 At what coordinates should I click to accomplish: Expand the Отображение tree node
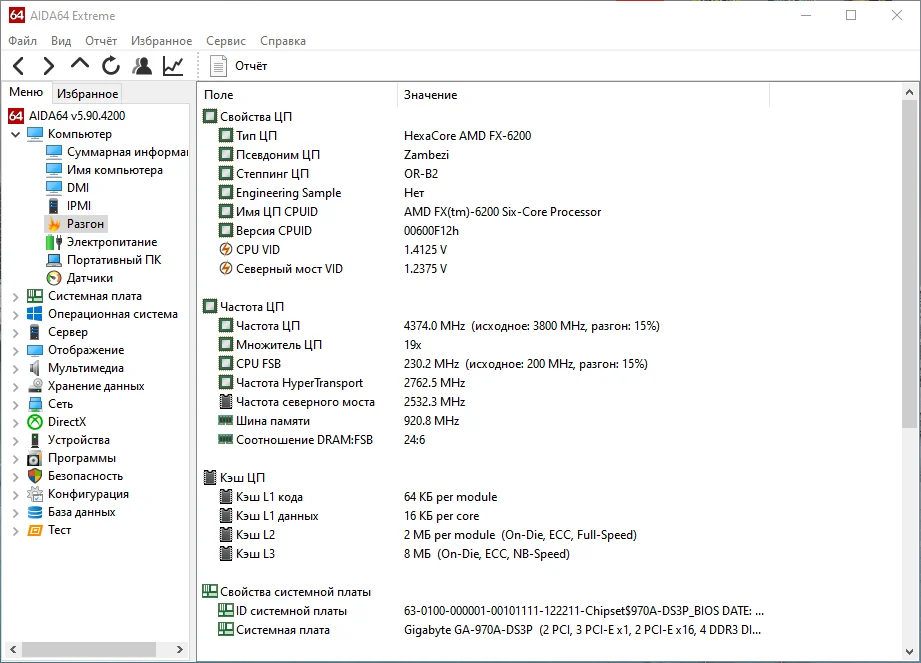[16, 351]
